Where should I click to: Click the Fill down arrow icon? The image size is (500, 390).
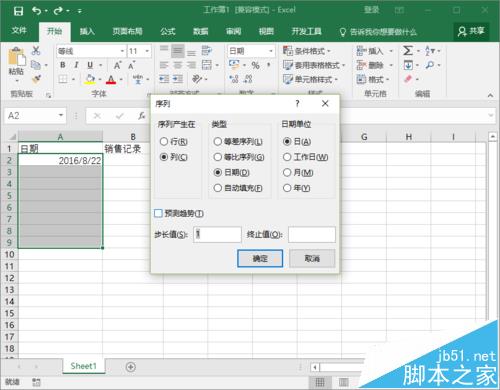[x=408, y=65]
